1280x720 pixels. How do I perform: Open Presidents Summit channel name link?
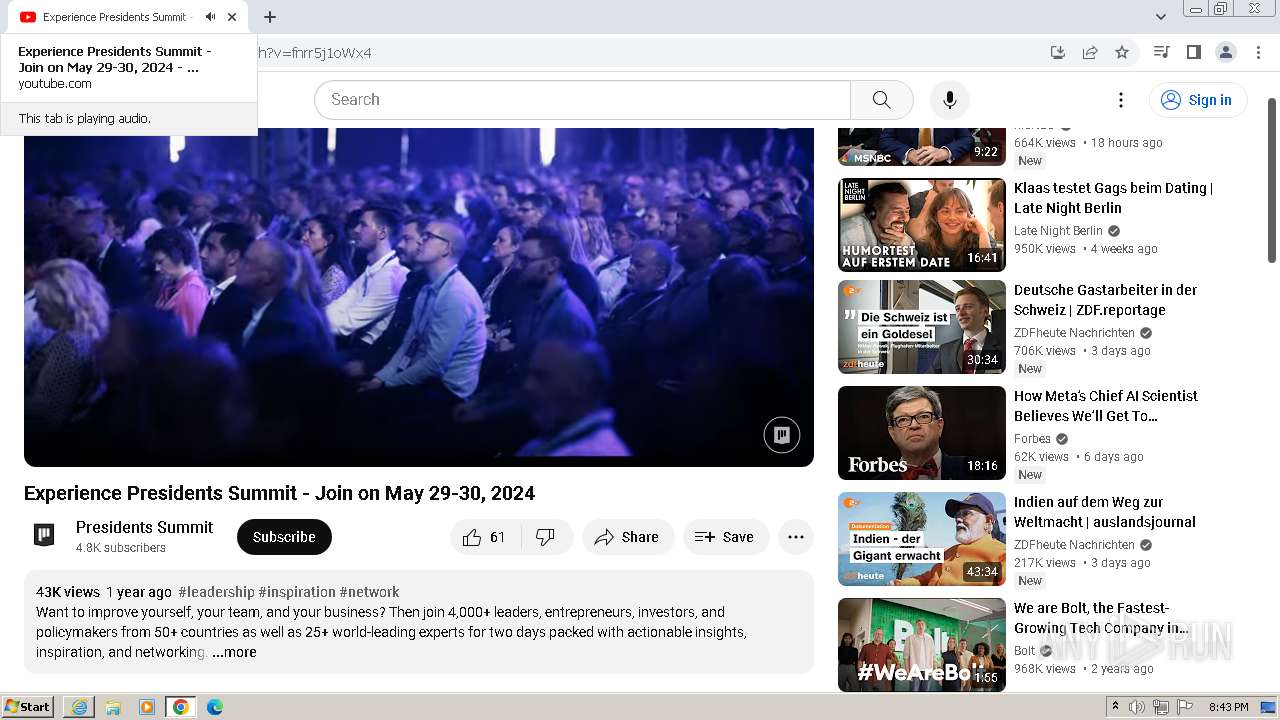coord(144,527)
